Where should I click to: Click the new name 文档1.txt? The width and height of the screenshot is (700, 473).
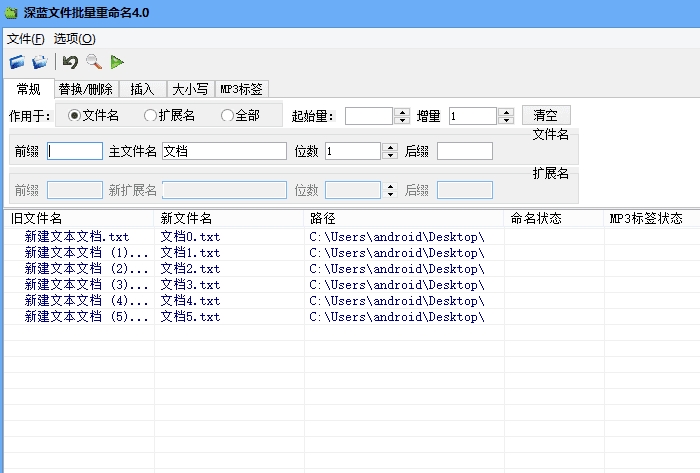tap(190, 253)
